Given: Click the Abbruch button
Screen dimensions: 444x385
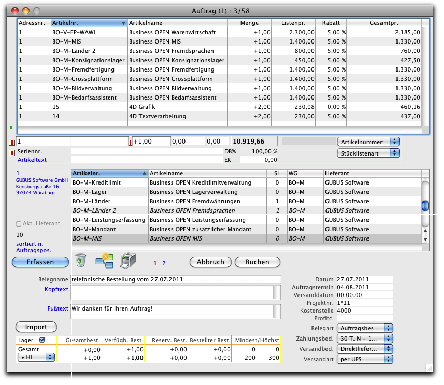Looking at the screenshot, I should 211,262.
